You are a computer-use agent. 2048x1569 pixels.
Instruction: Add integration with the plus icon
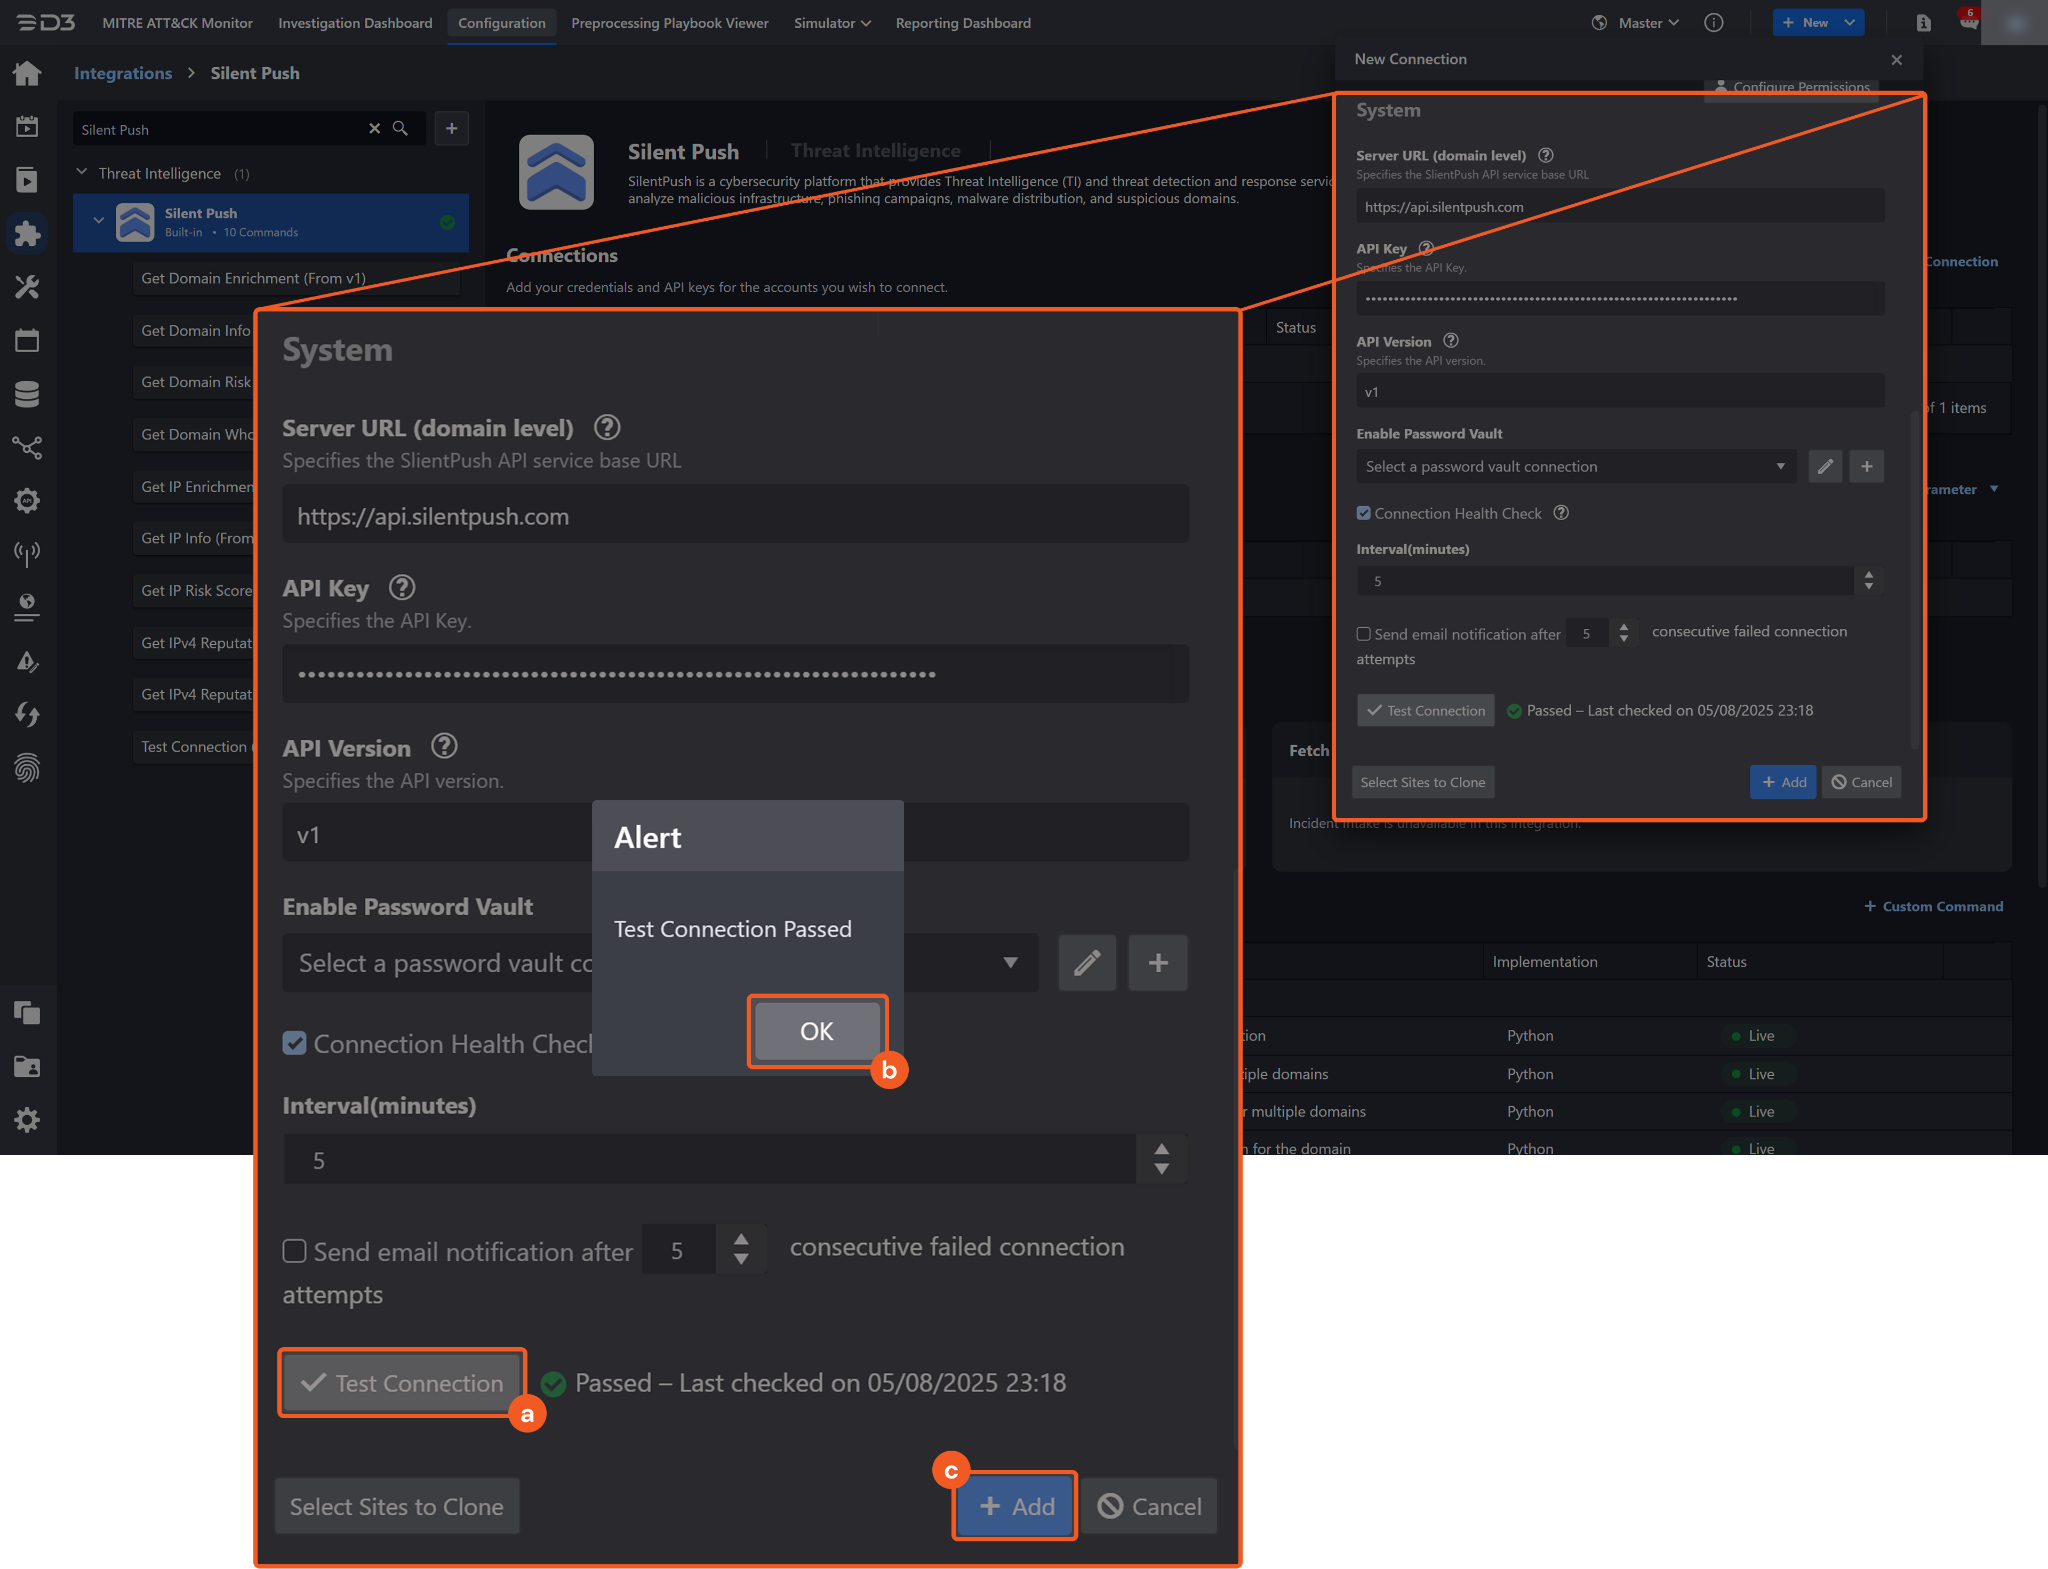click(x=452, y=129)
